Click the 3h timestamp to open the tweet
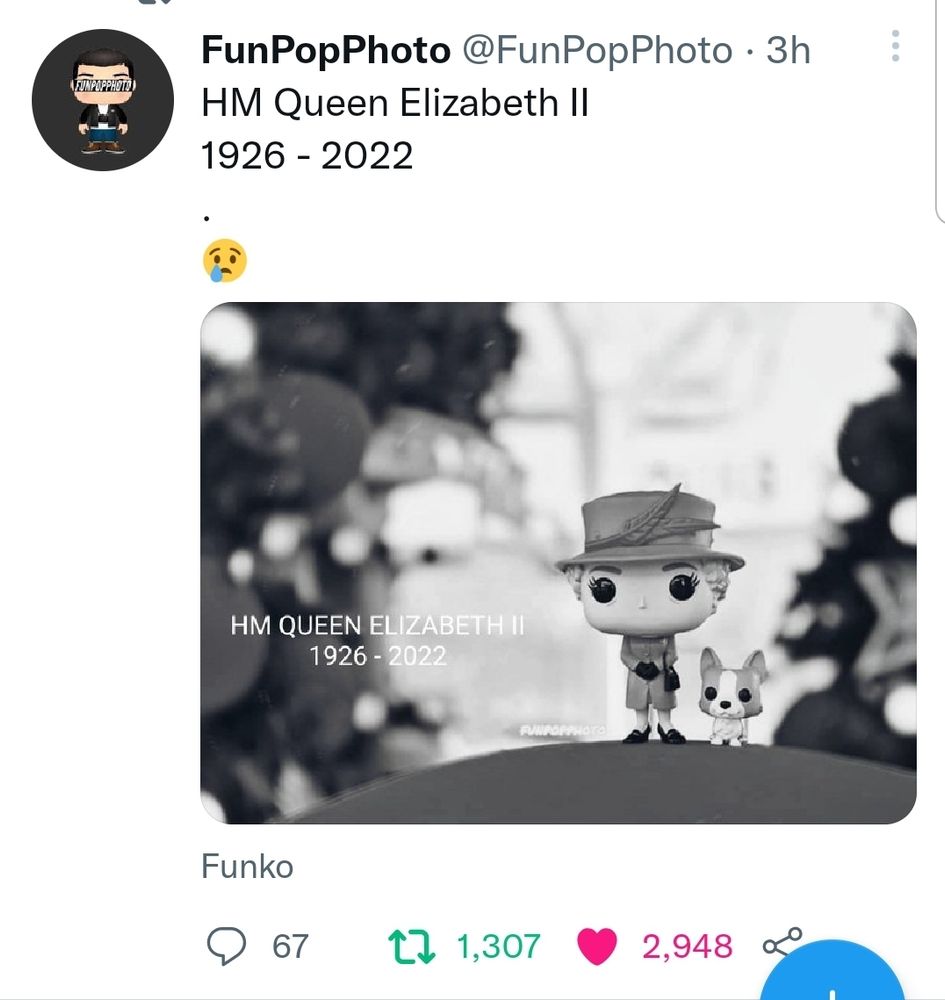This screenshot has height=1000, width=945. click(x=788, y=49)
